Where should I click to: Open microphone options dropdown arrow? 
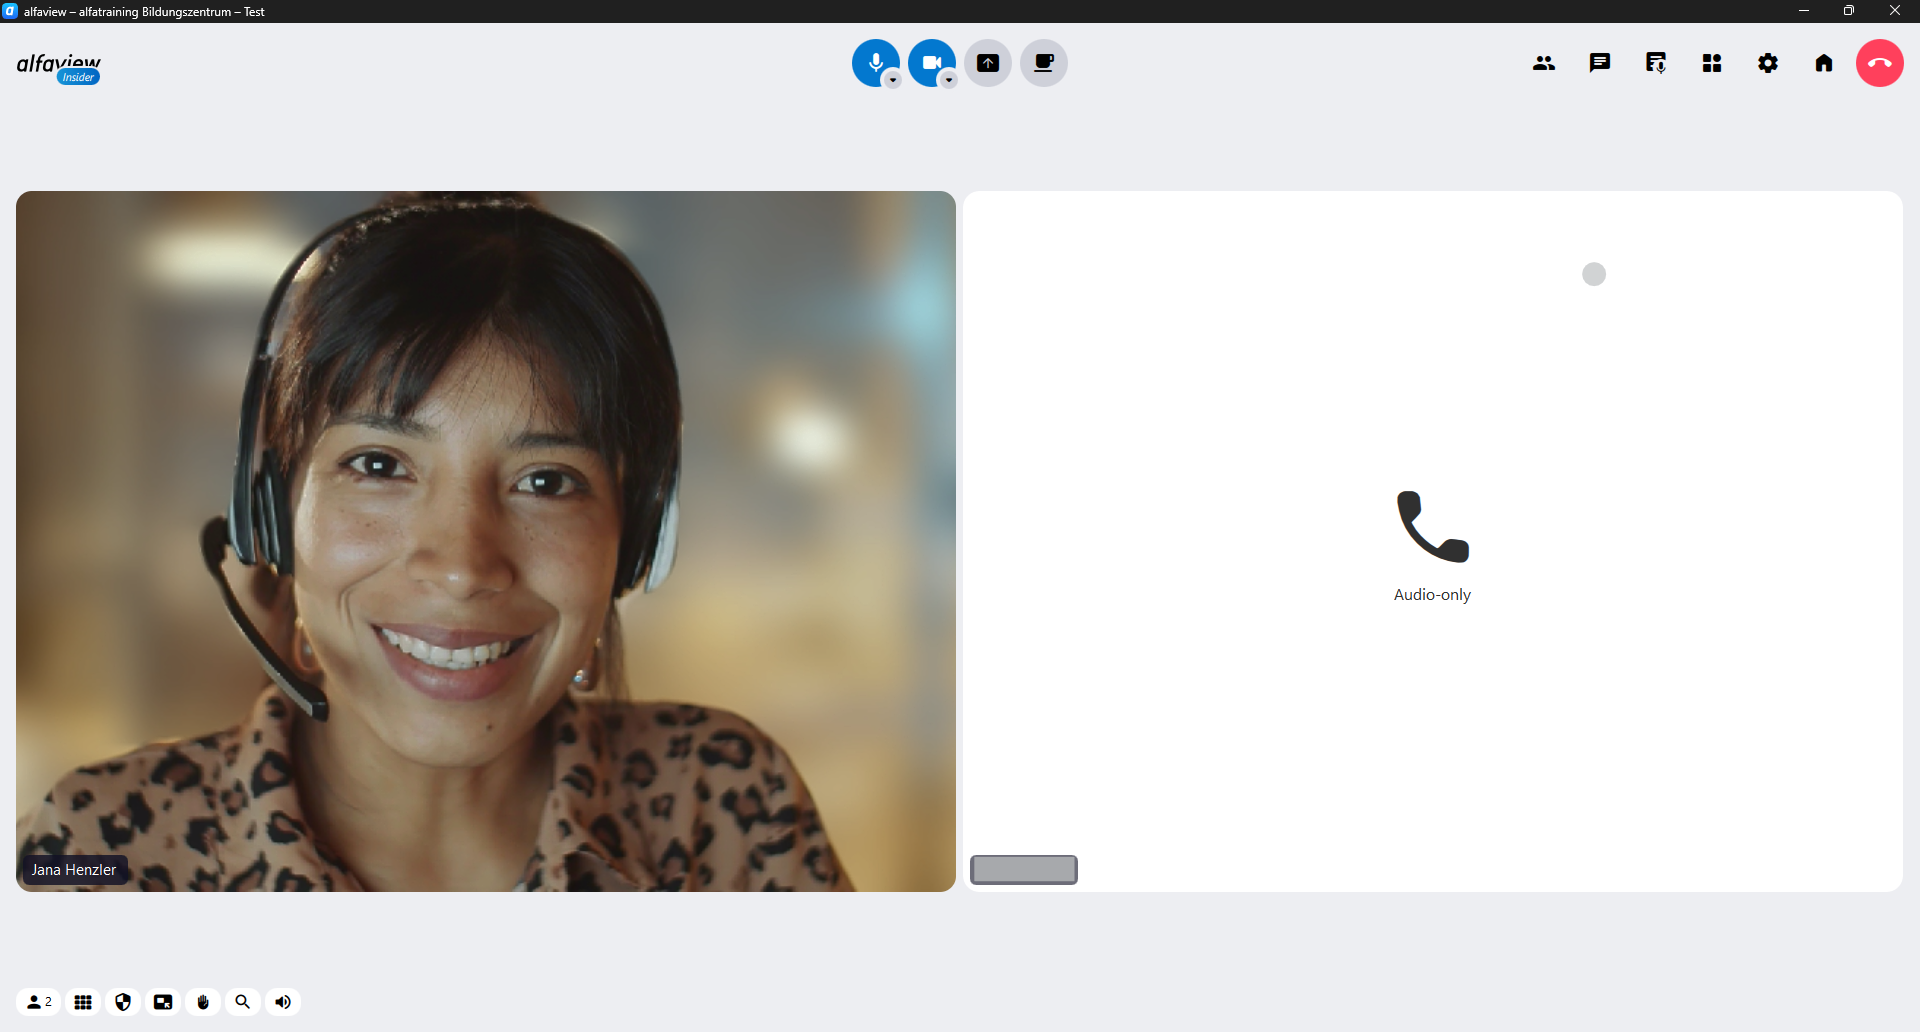(x=893, y=81)
